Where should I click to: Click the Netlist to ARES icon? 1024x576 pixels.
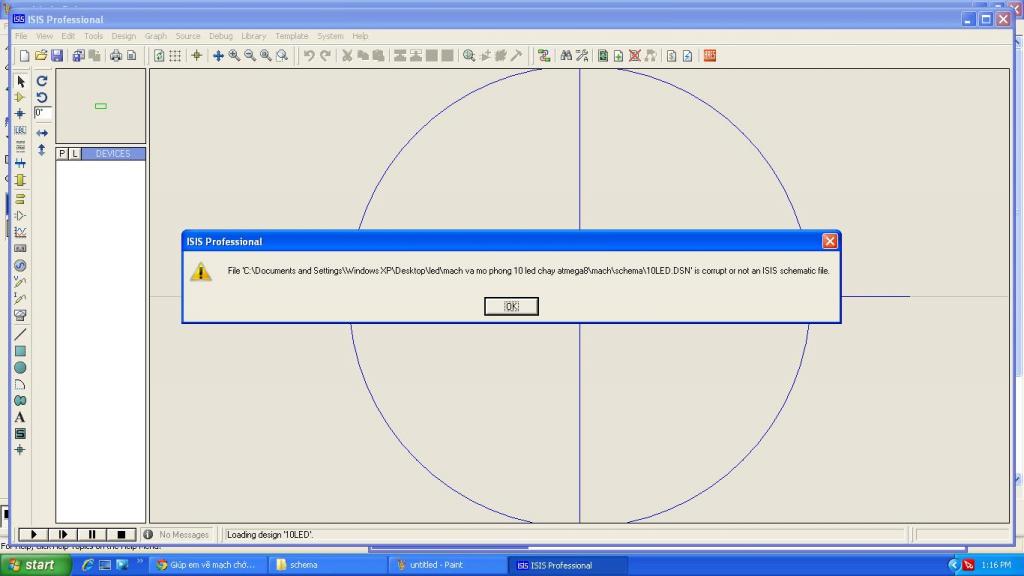click(710, 56)
